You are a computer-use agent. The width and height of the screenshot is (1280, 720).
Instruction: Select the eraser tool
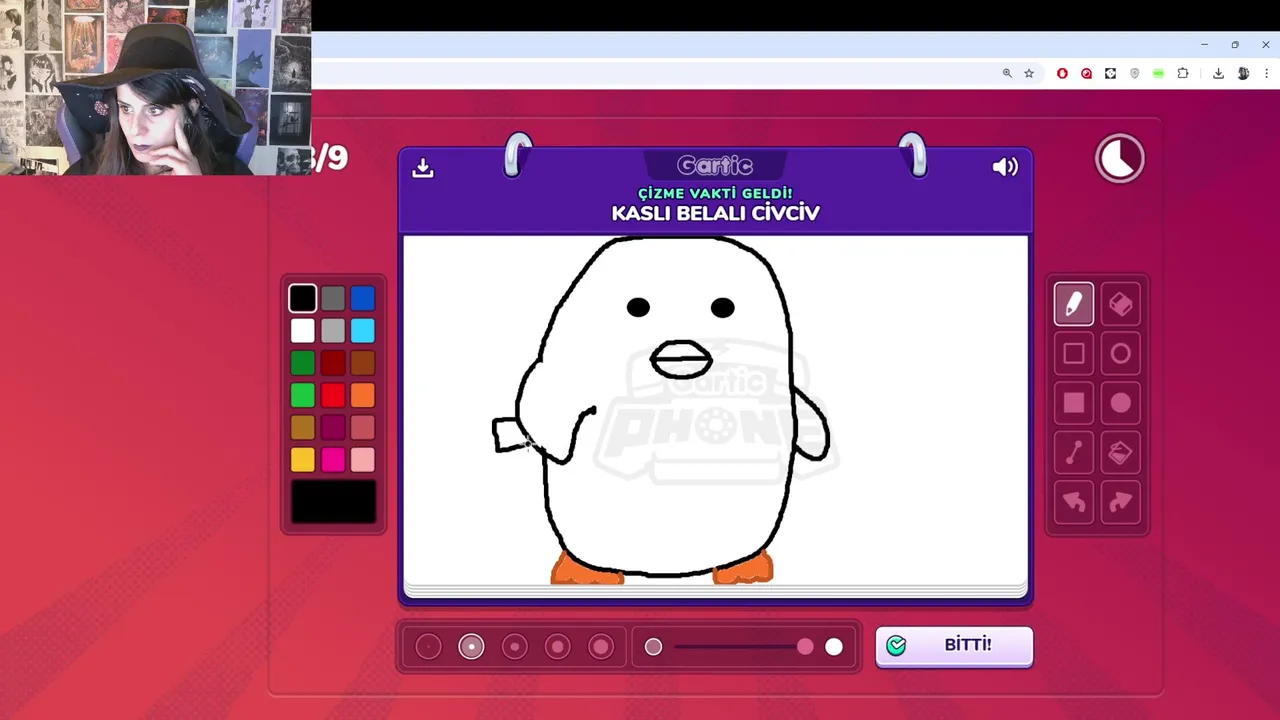coord(1120,304)
